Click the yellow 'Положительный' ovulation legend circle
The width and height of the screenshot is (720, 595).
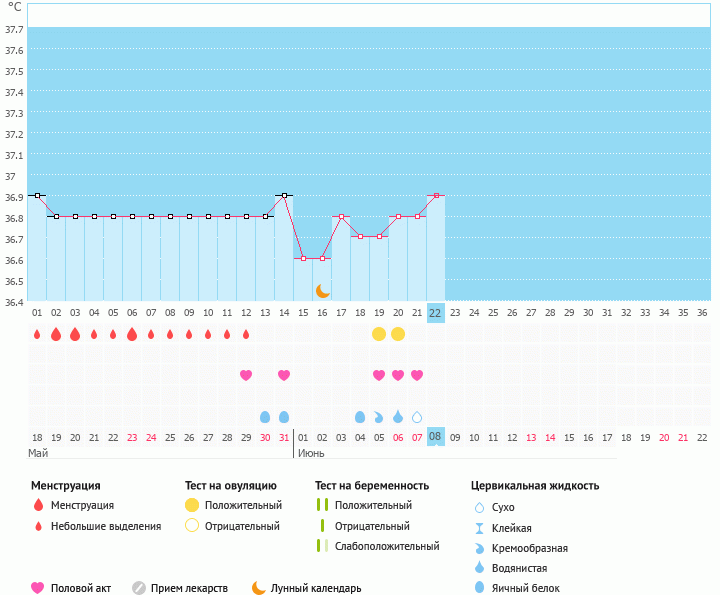192,505
